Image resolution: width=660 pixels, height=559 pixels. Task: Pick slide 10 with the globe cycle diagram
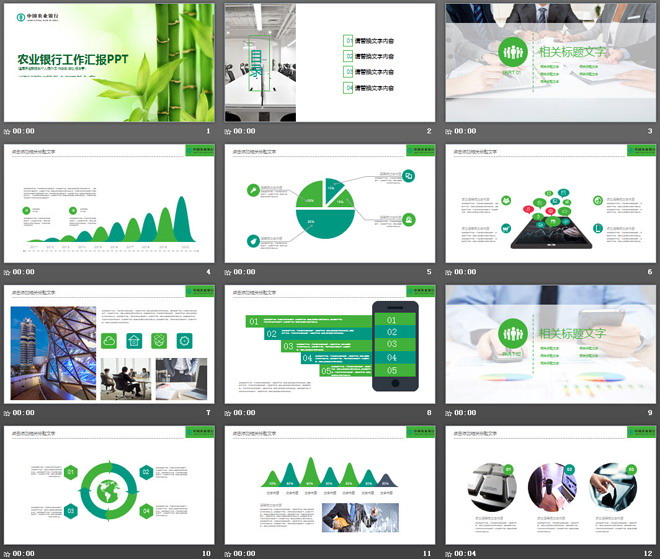[108, 485]
